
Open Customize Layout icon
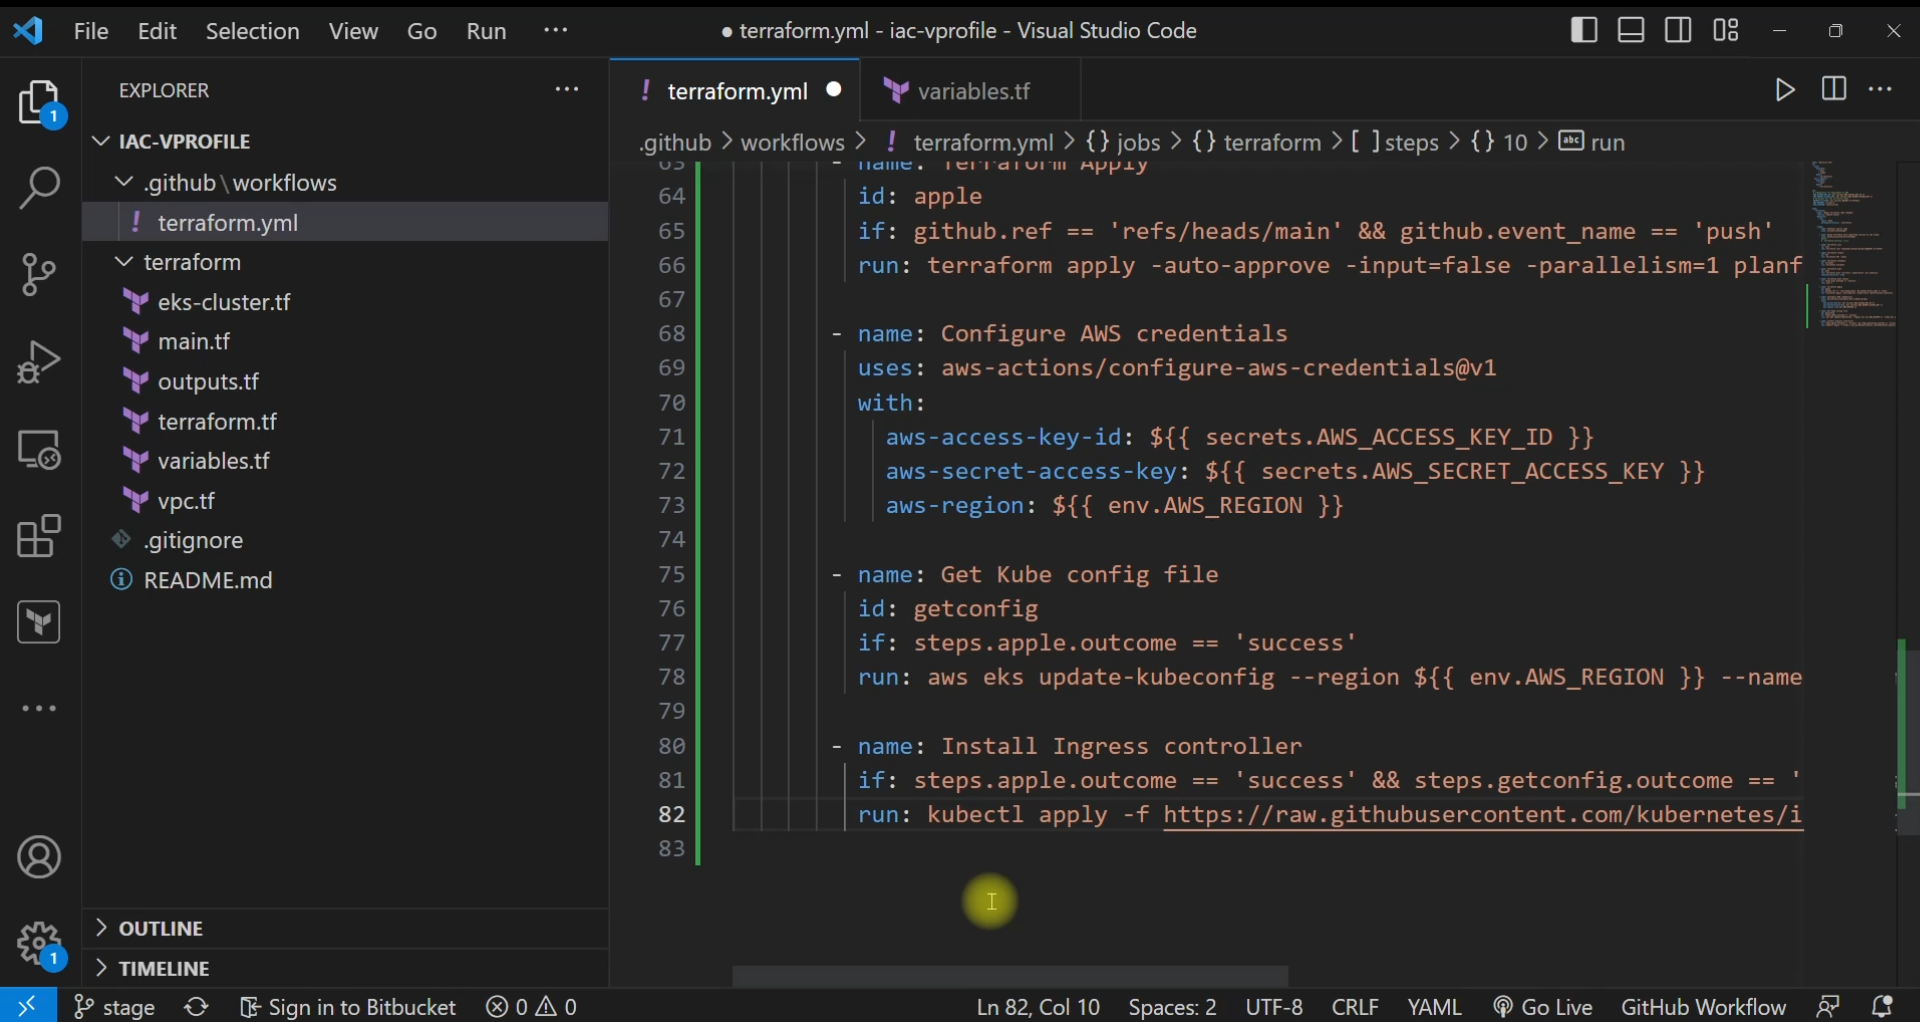(1727, 30)
